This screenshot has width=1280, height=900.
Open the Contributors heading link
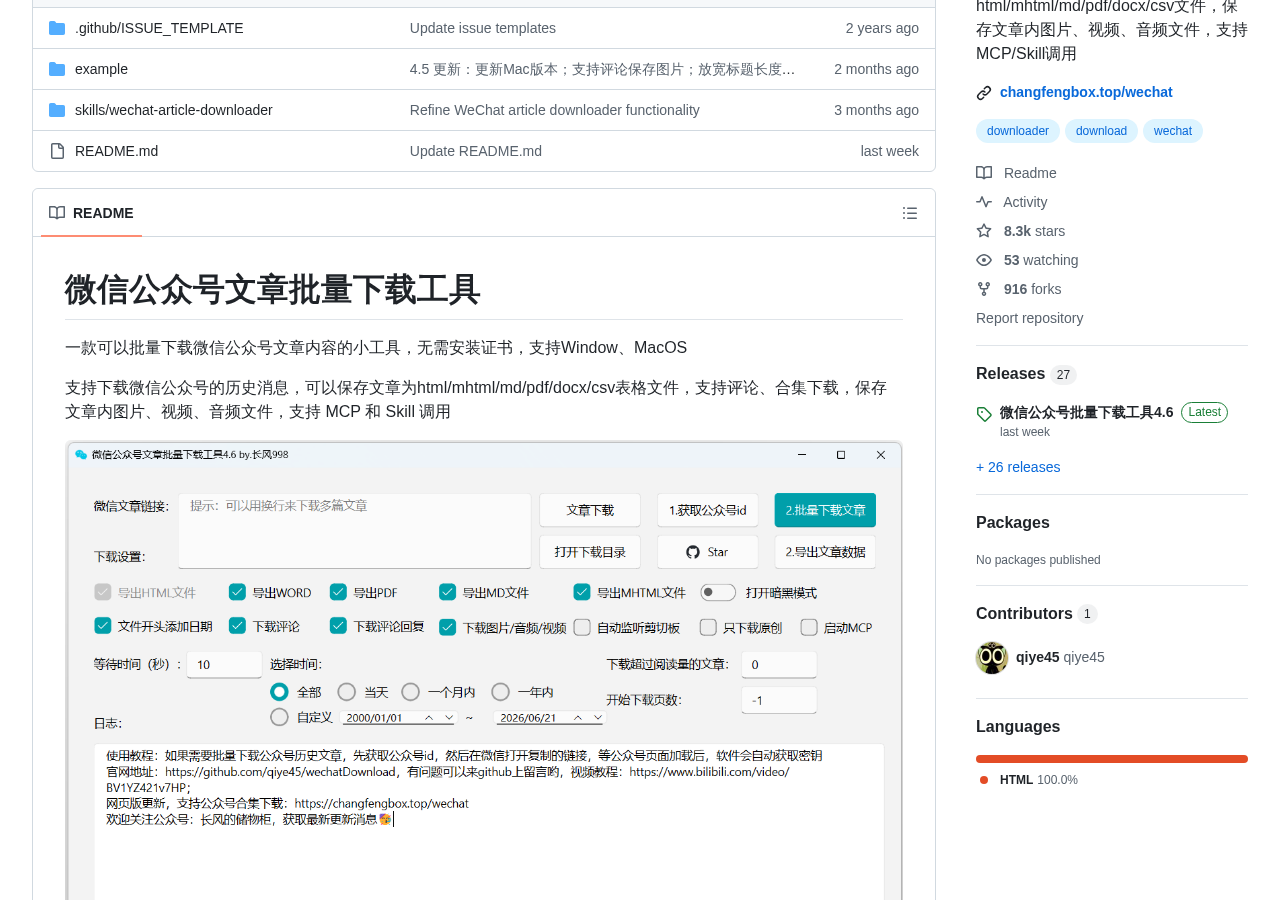[x=1024, y=614]
